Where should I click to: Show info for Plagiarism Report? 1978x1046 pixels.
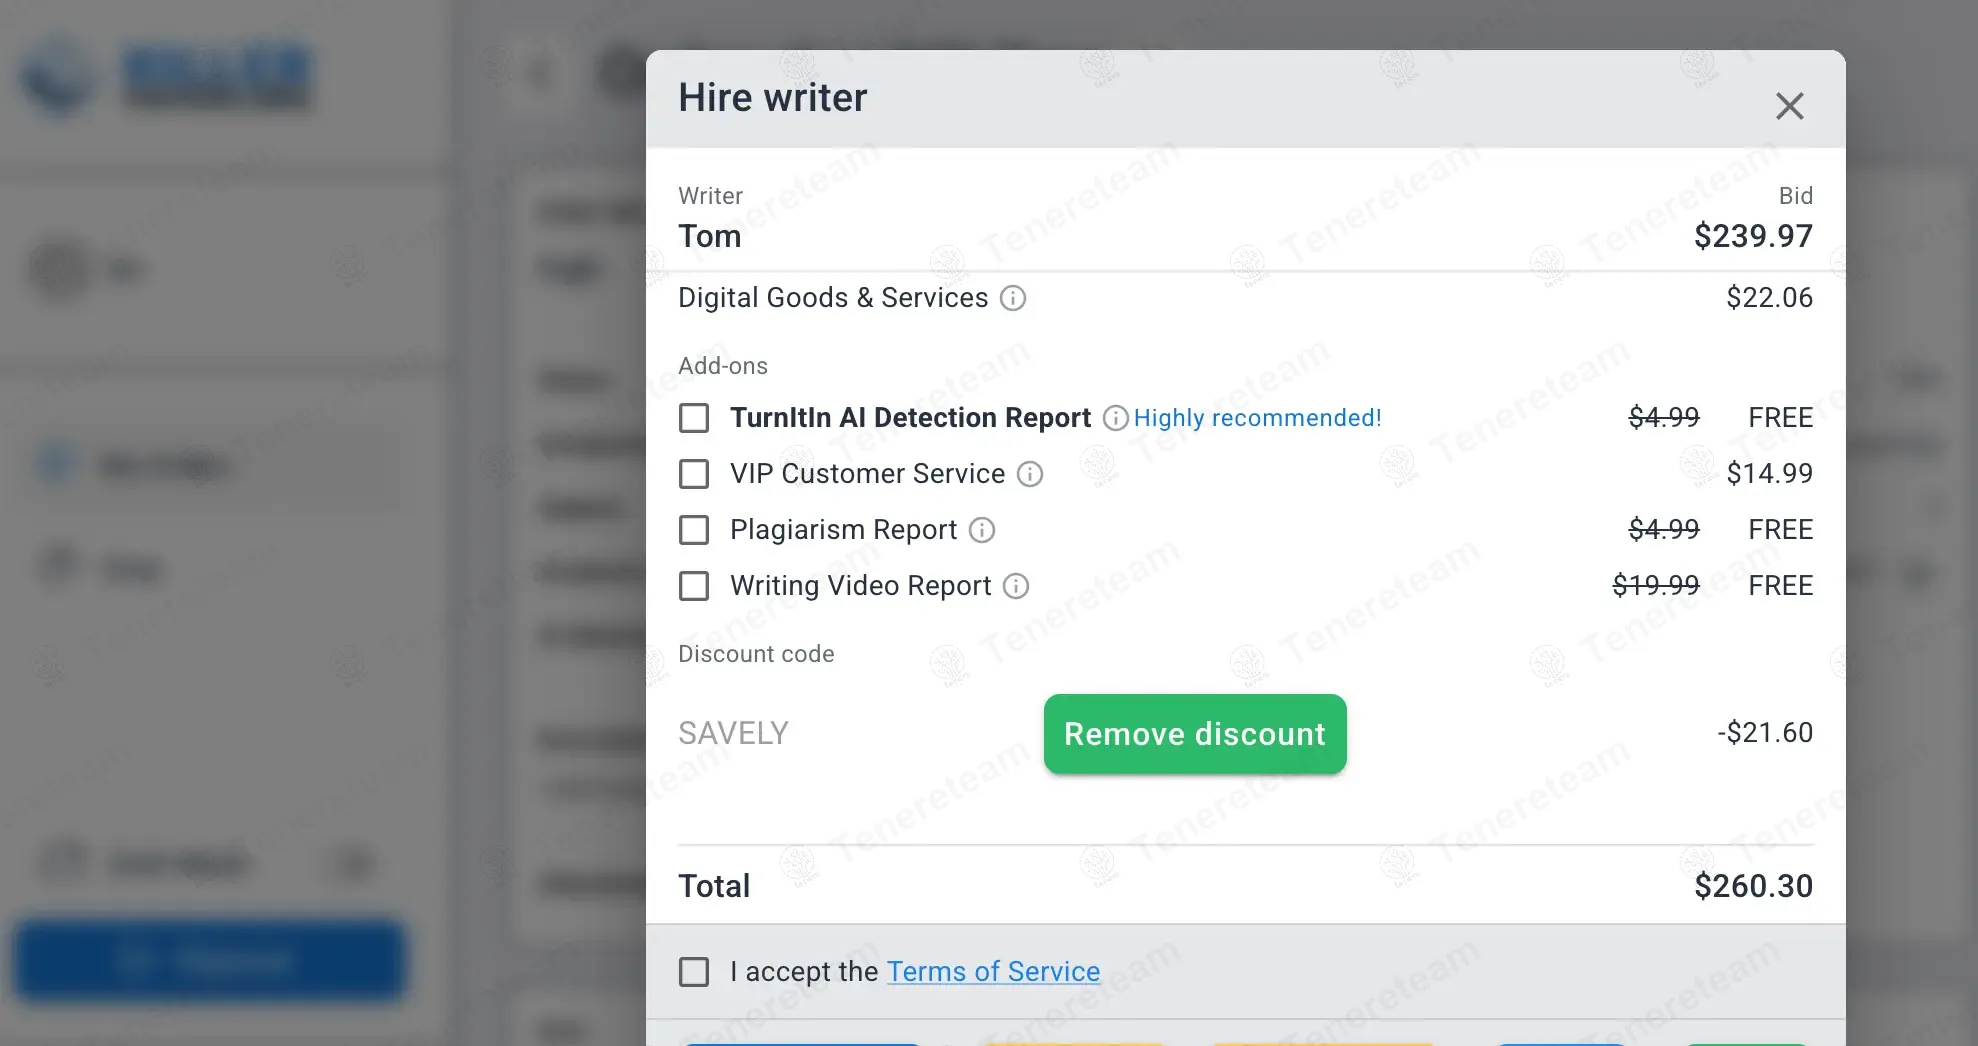tap(982, 530)
